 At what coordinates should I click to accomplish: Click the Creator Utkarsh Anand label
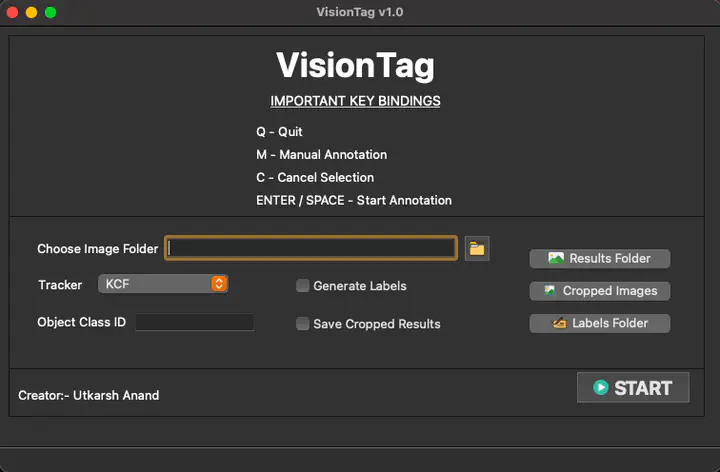pyautogui.click(x=88, y=395)
